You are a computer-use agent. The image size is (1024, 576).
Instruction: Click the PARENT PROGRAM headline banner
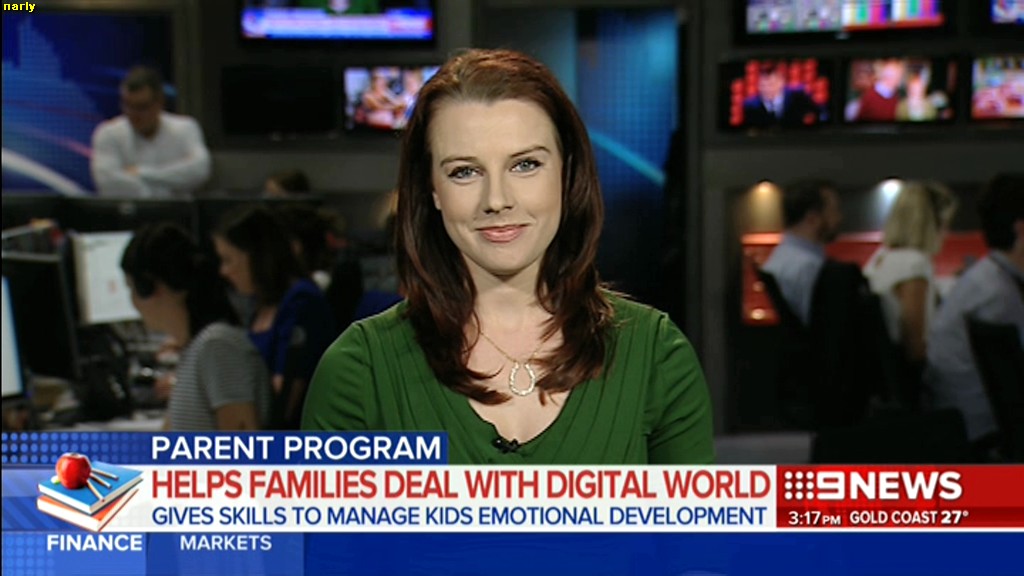297,448
